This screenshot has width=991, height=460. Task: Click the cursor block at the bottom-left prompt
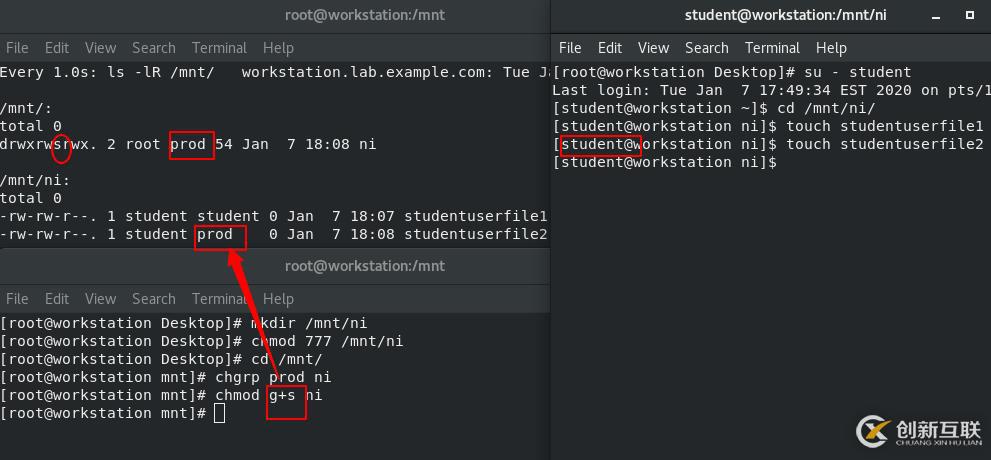pos(220,413)
